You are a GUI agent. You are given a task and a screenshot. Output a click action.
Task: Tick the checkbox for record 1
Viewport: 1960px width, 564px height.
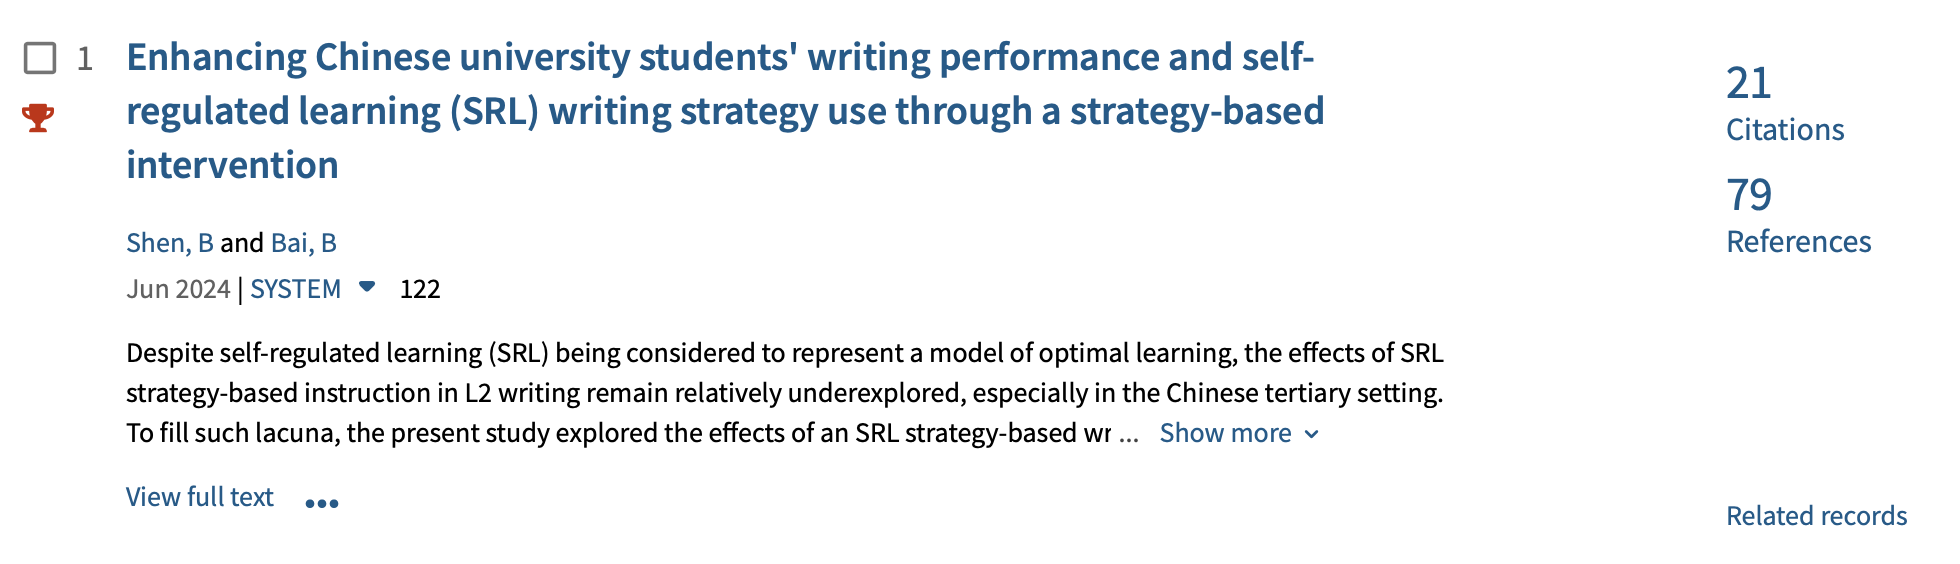coord(40,58)
